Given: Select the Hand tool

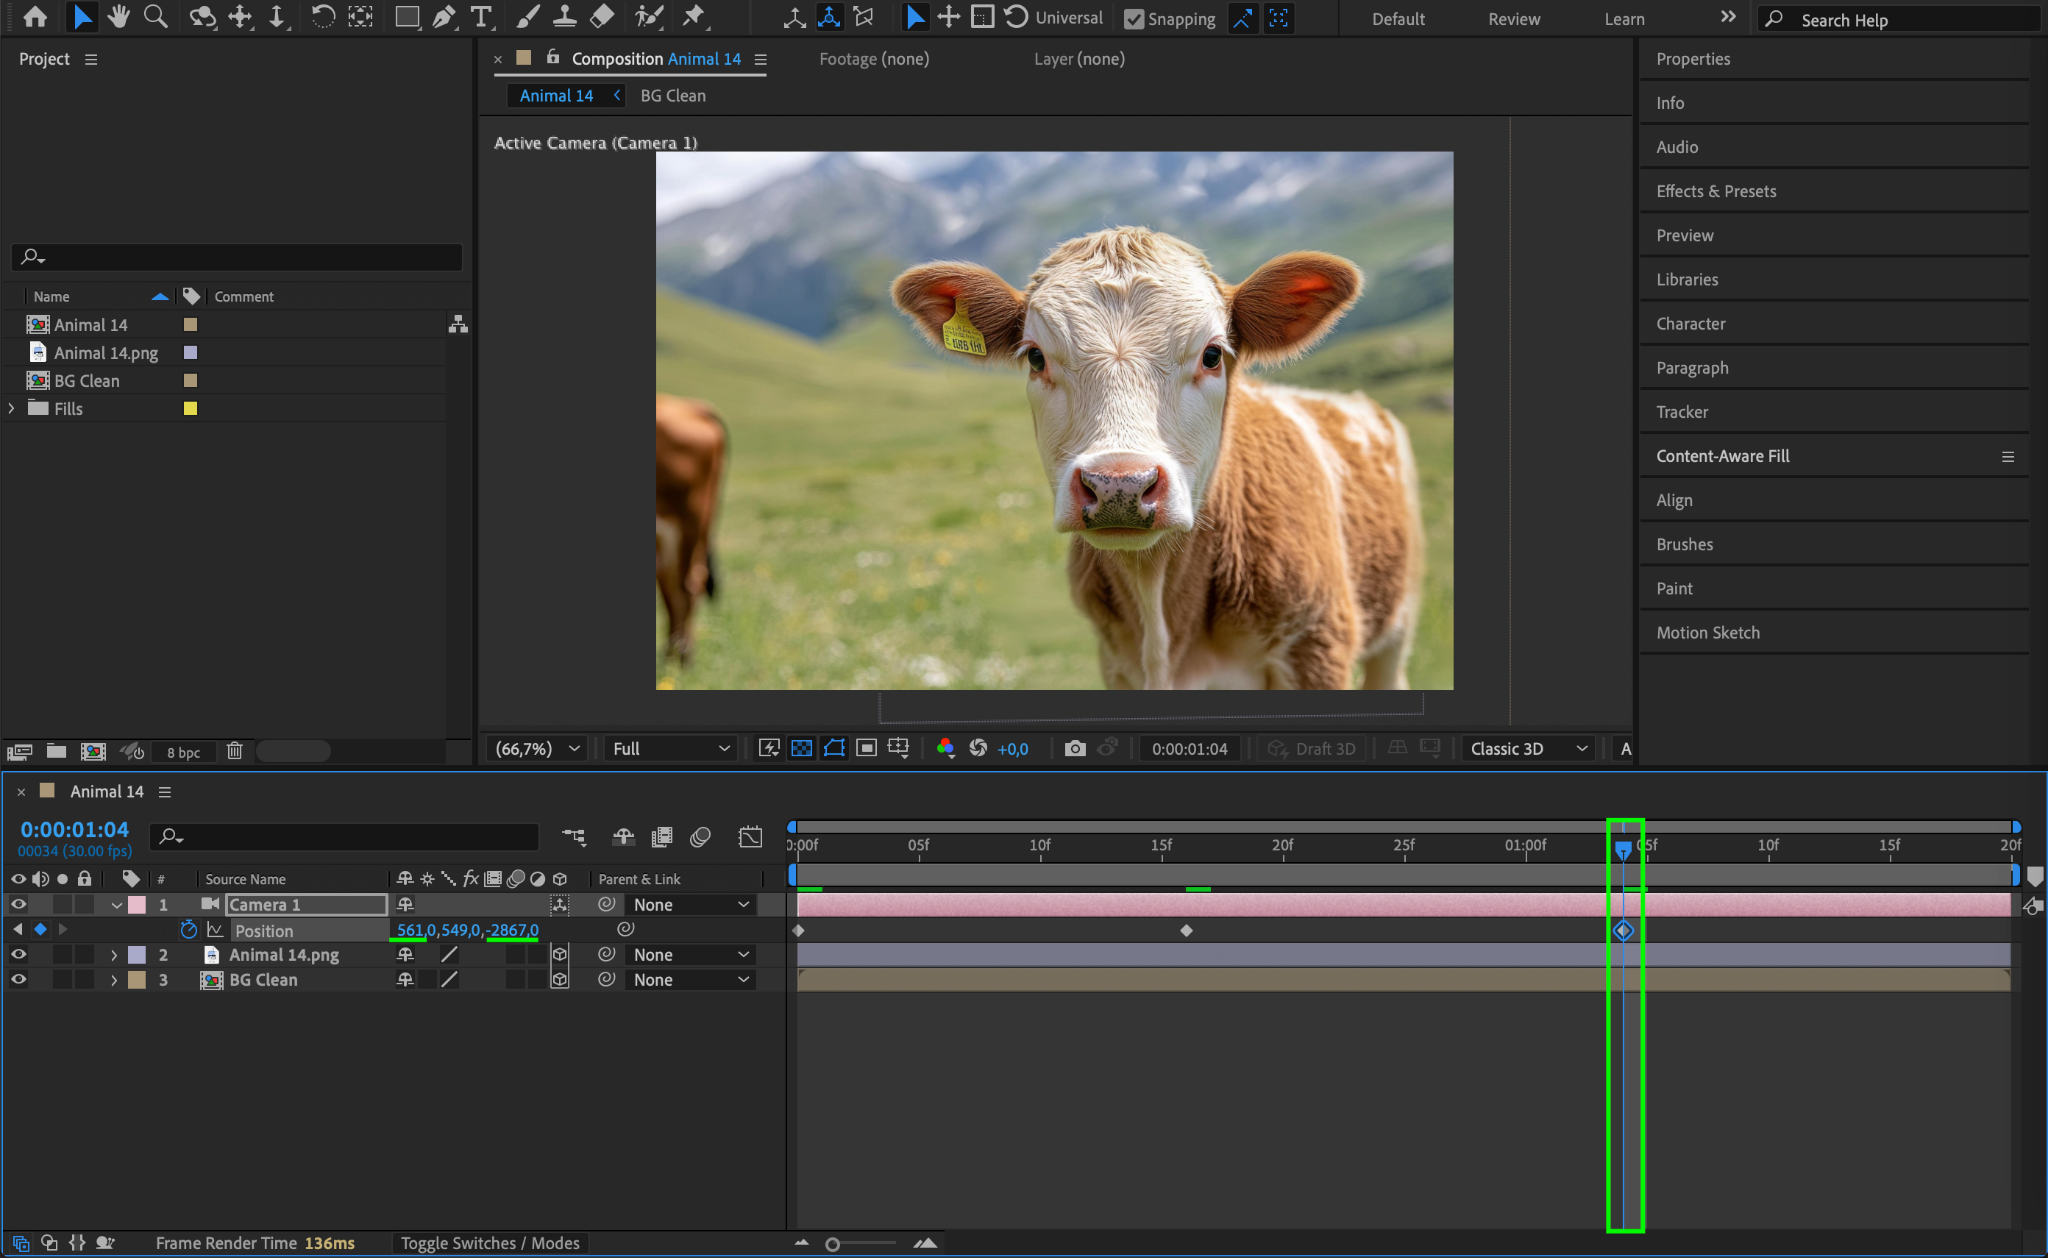Looking at the screenshot, I should coord(118,17).
